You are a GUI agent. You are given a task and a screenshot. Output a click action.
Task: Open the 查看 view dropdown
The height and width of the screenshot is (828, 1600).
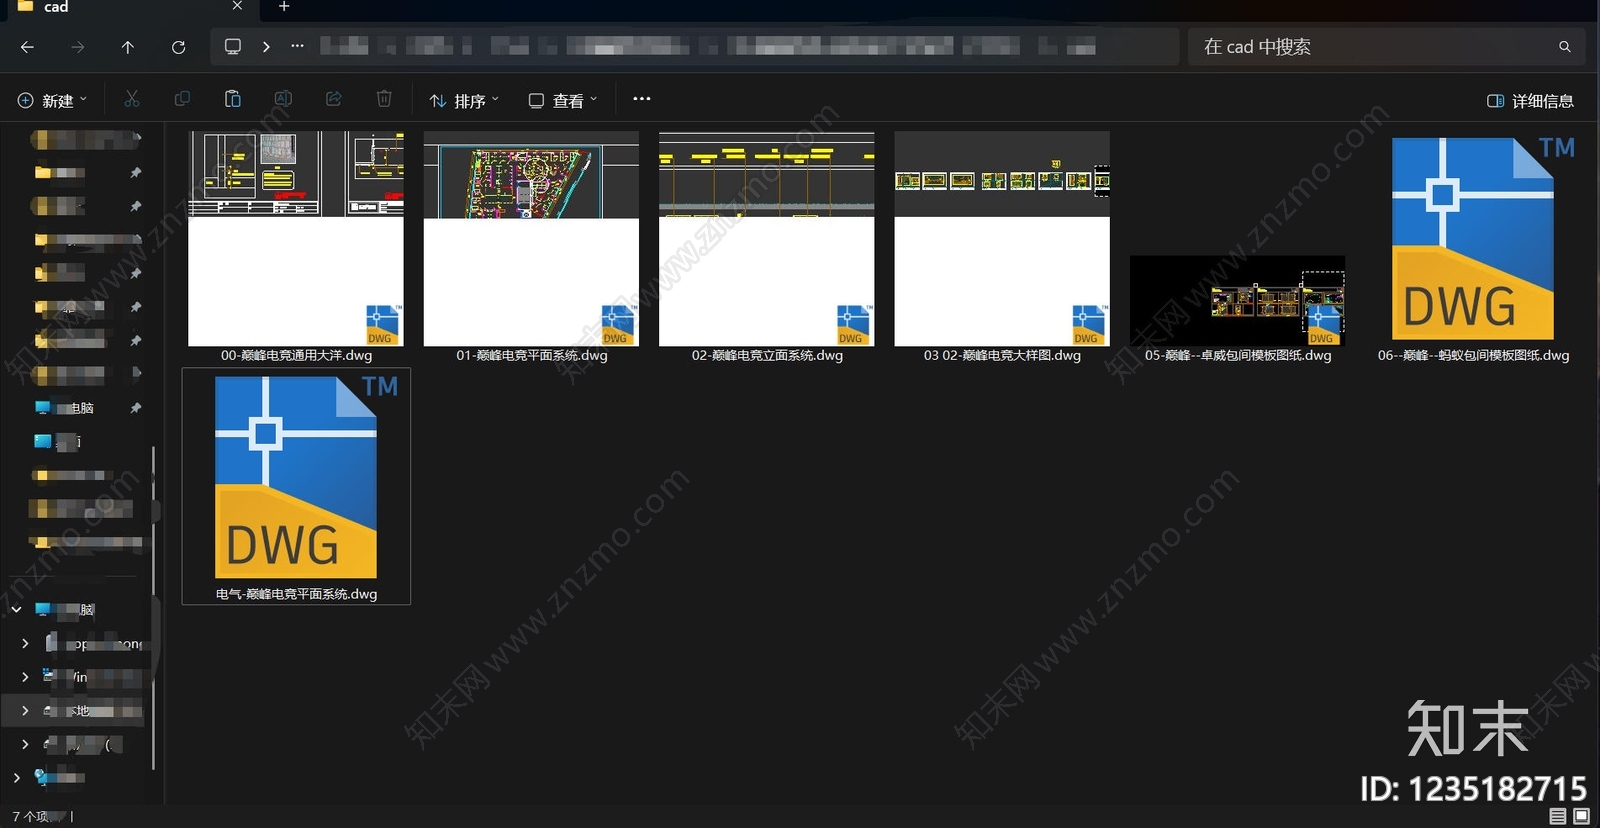pos(563,100)
